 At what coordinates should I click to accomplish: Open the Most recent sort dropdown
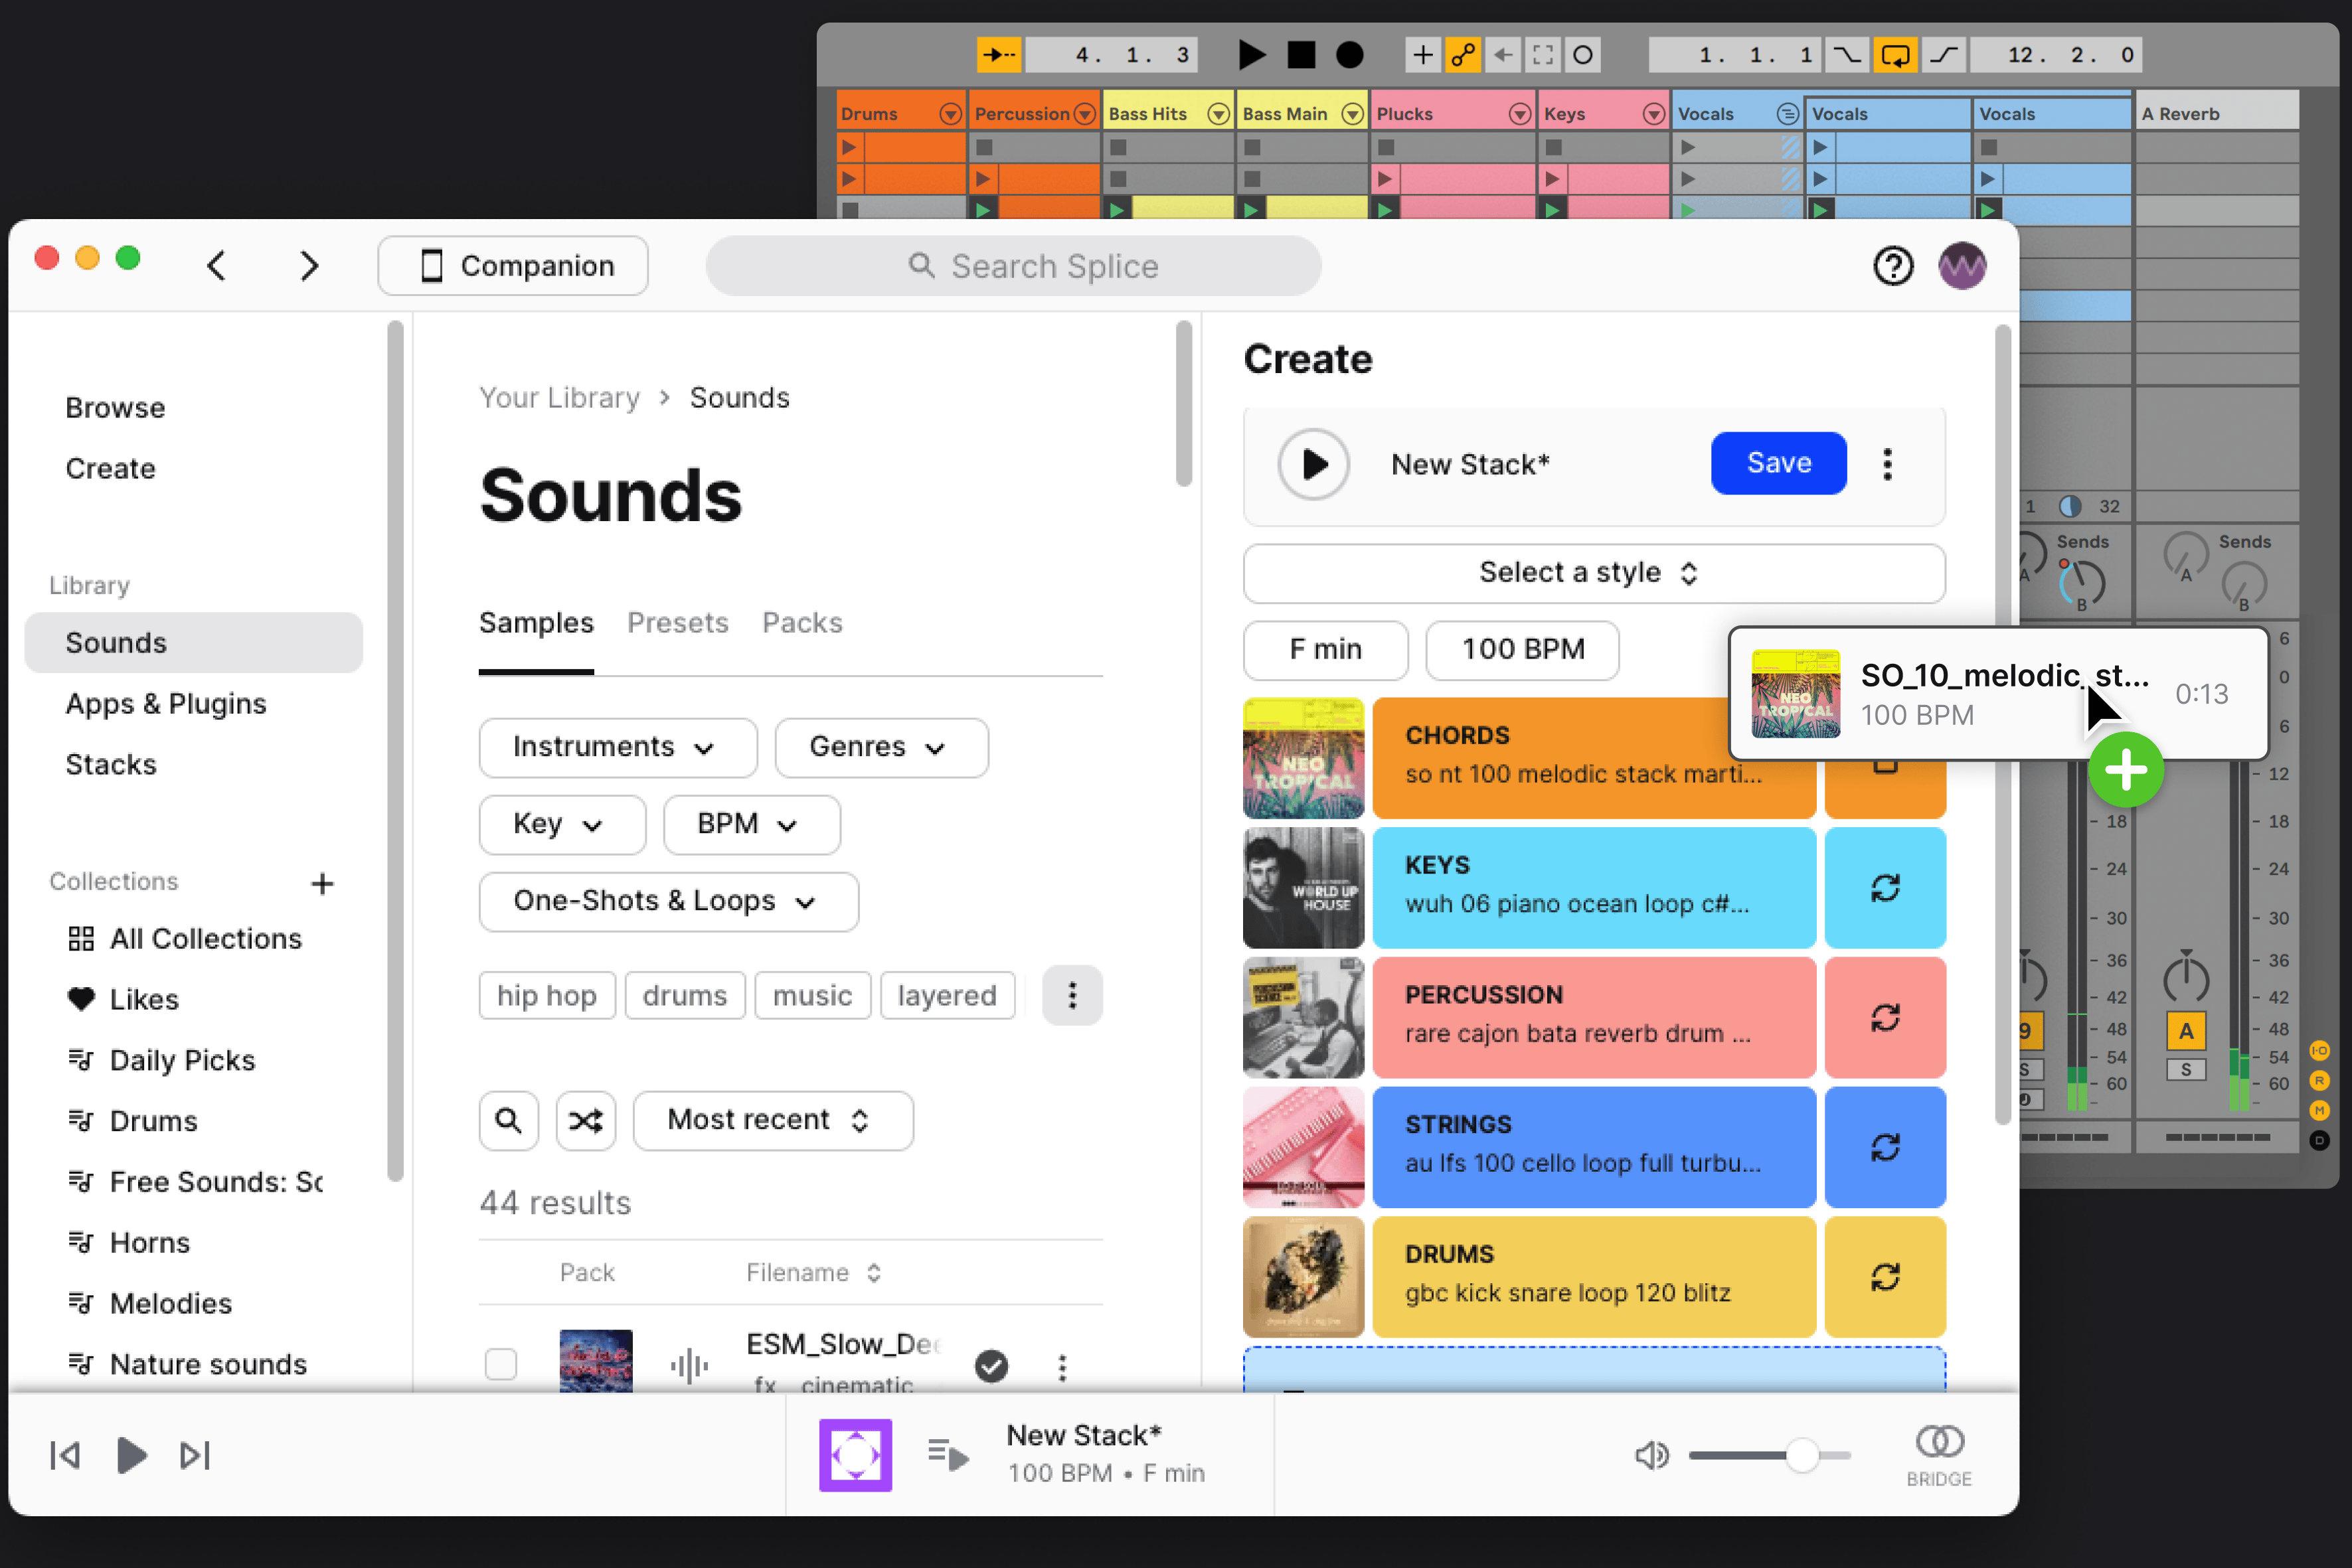coord(772,1120)
